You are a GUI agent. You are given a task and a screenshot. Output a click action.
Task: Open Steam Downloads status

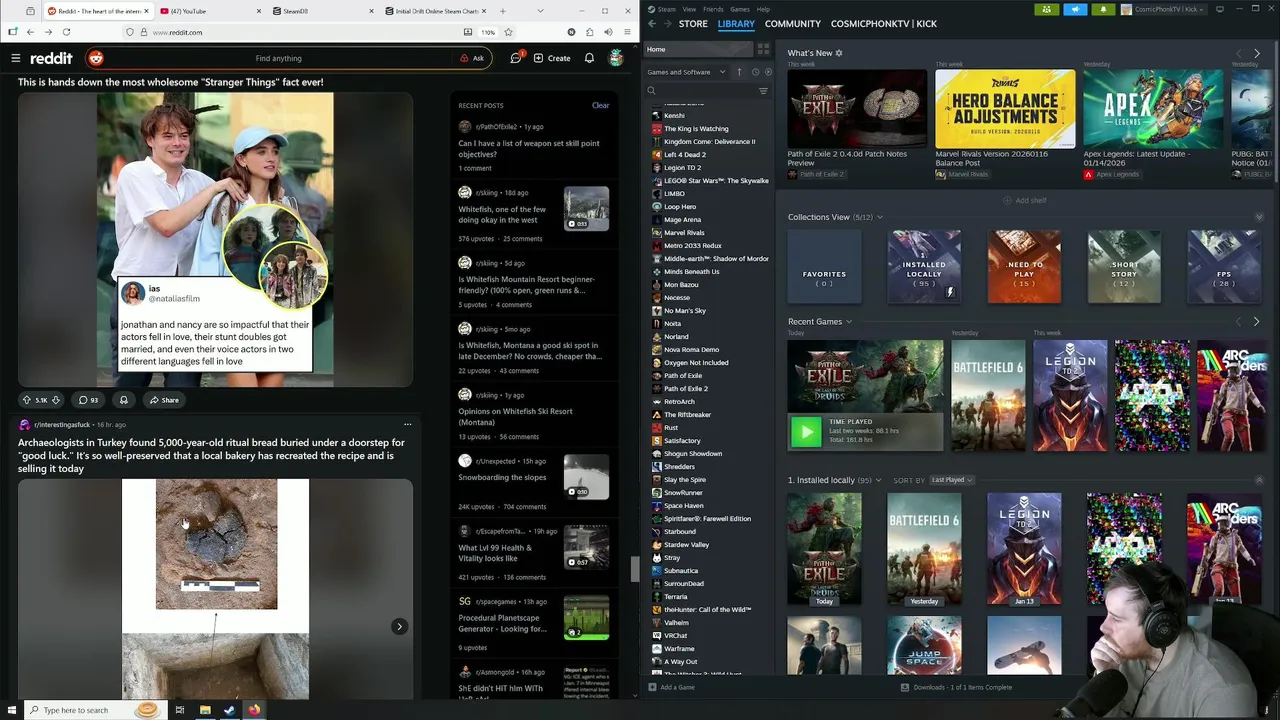coord(957,688)
